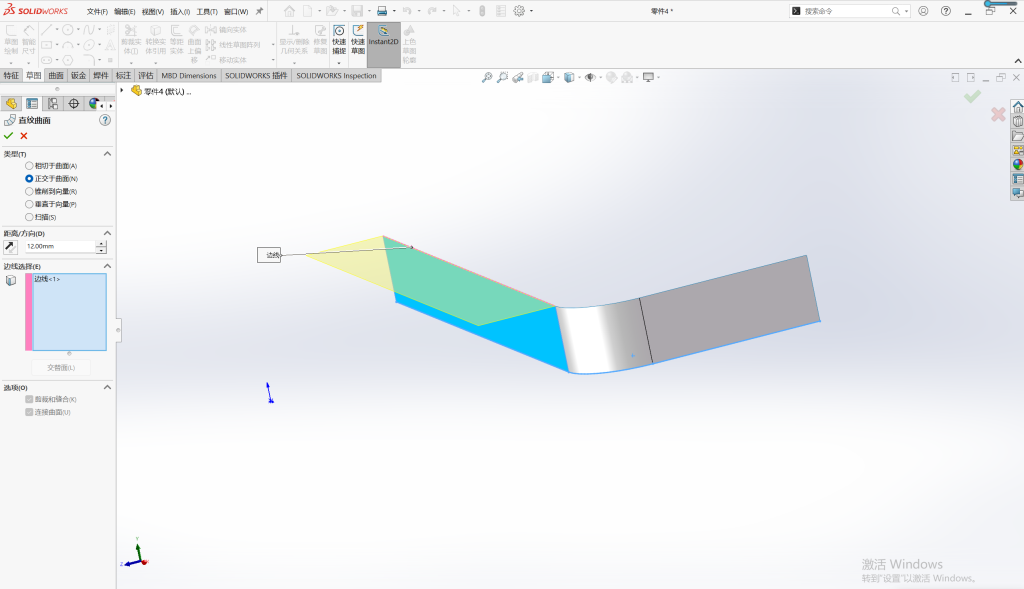Open the Appearances color ball in task pane
The width and height of the screenshot is (1024, 589).
(1017, 165)
